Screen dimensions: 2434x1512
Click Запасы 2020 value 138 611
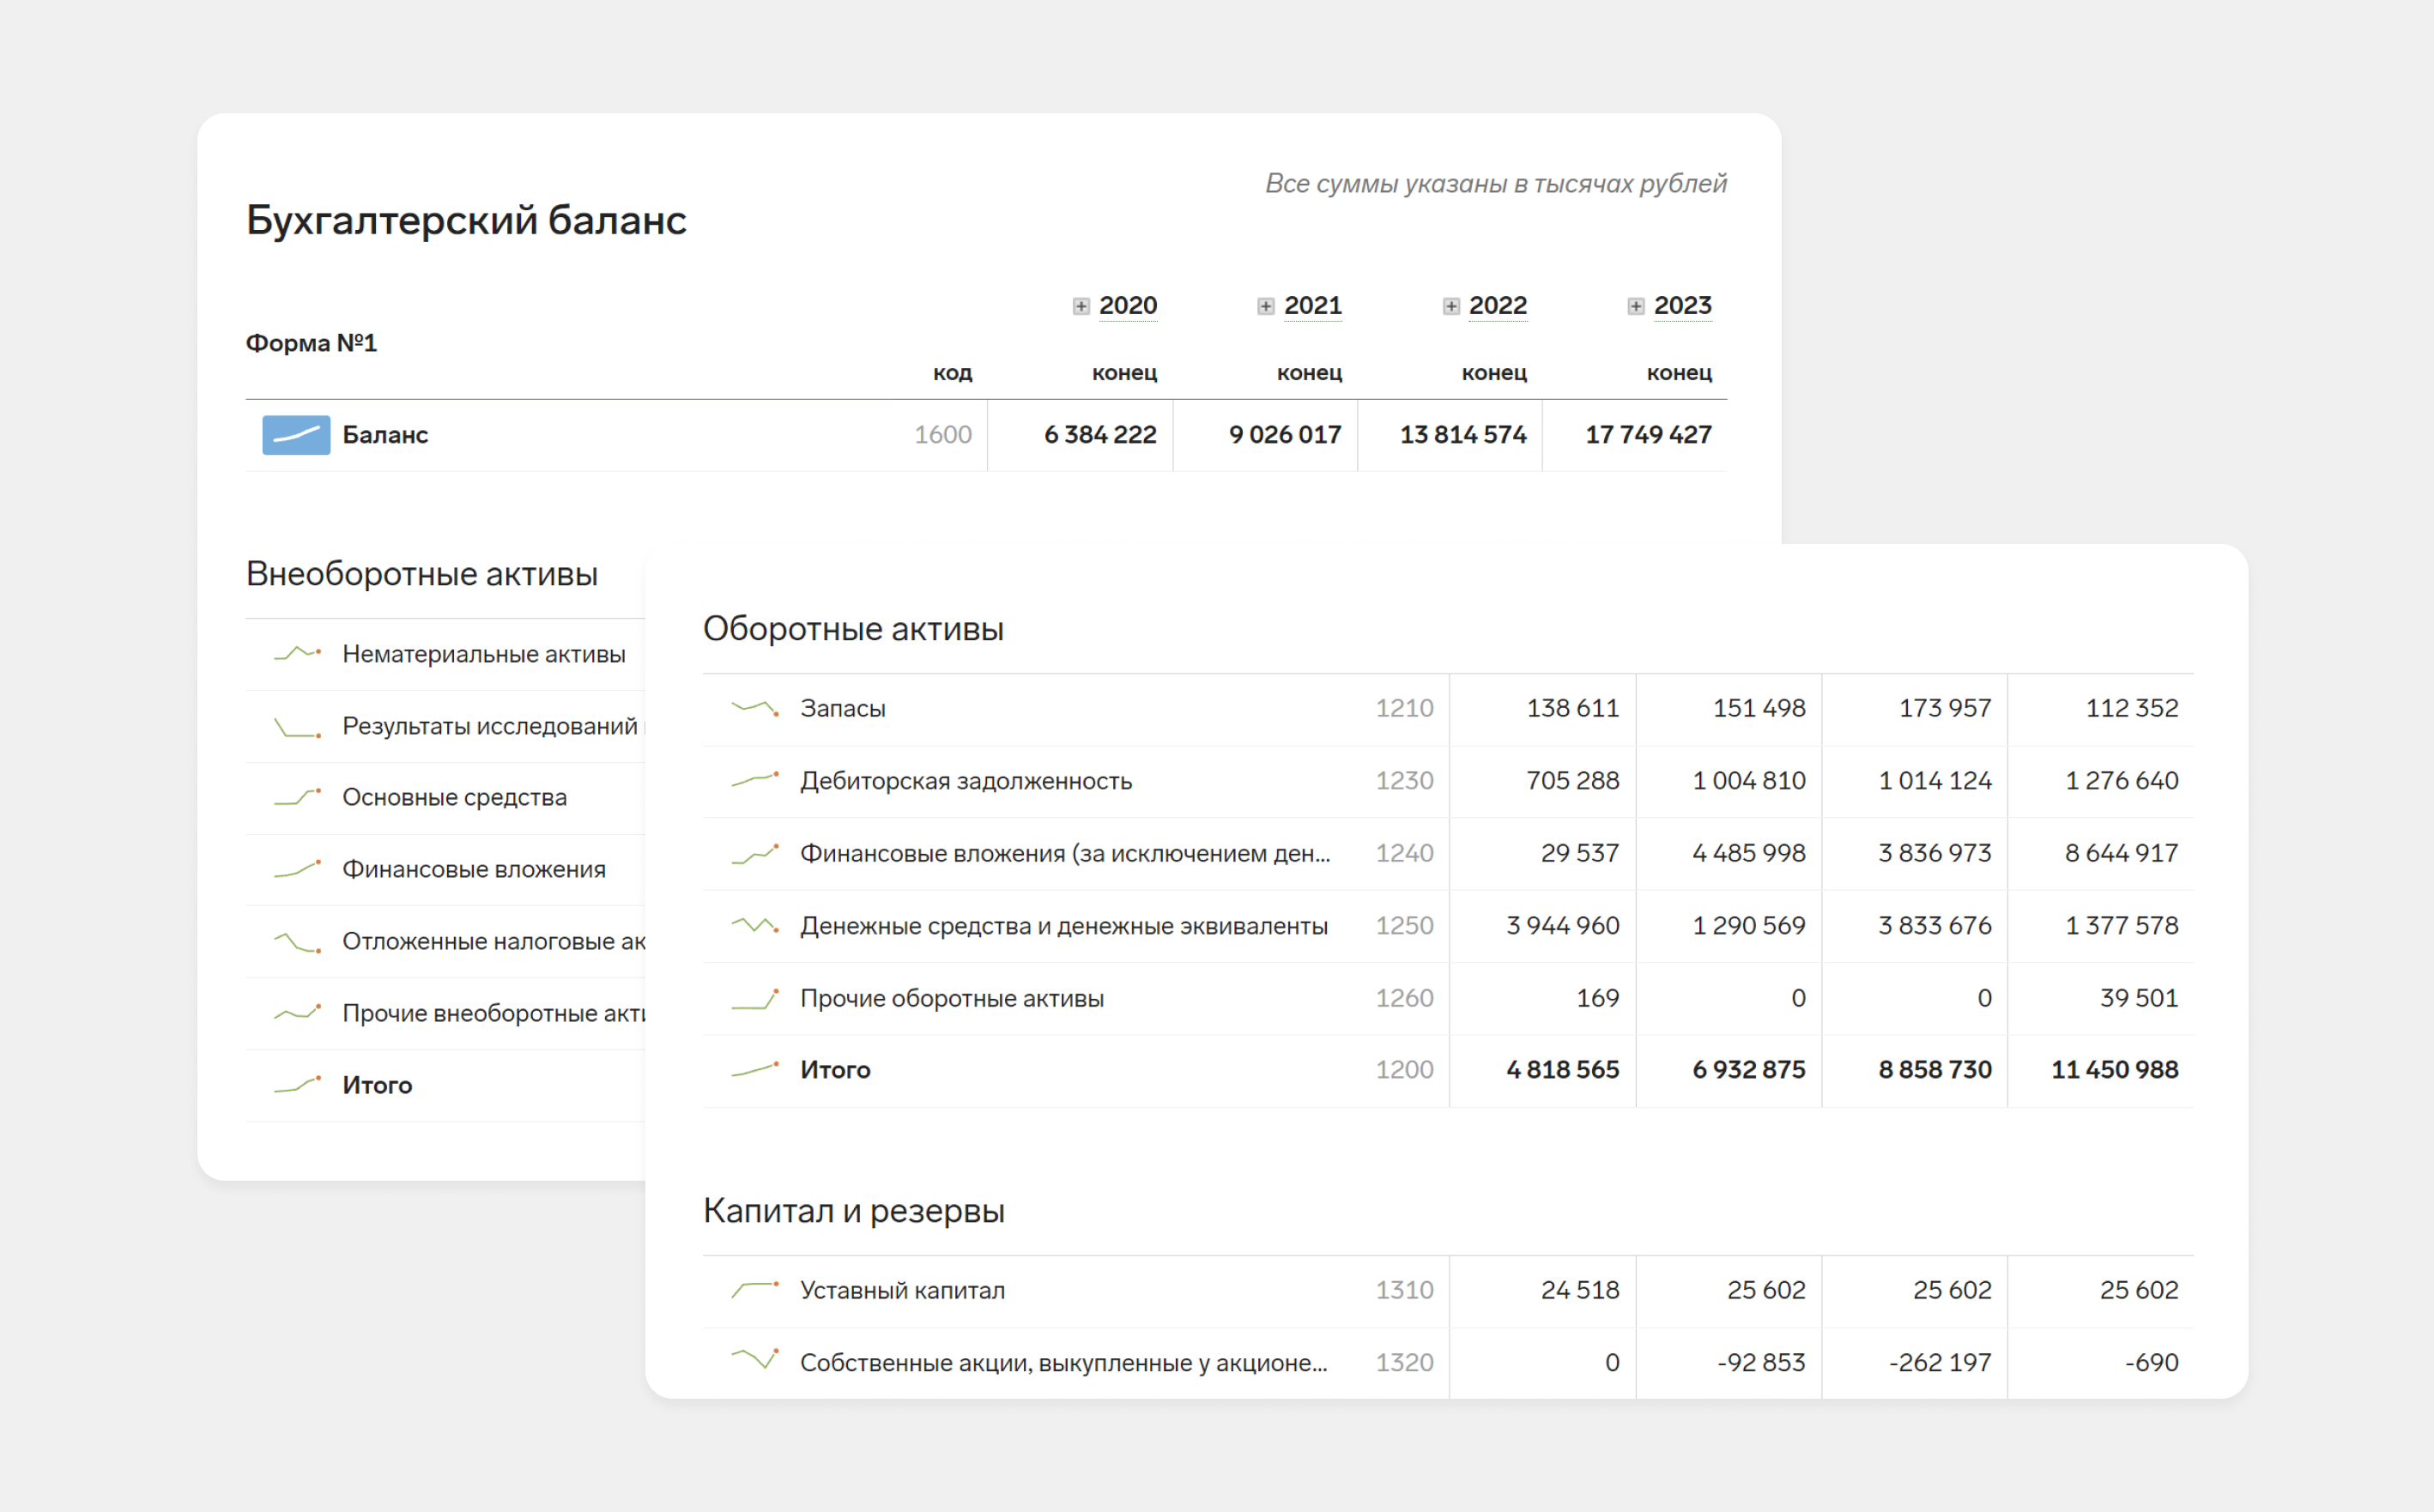[1573, 708]
